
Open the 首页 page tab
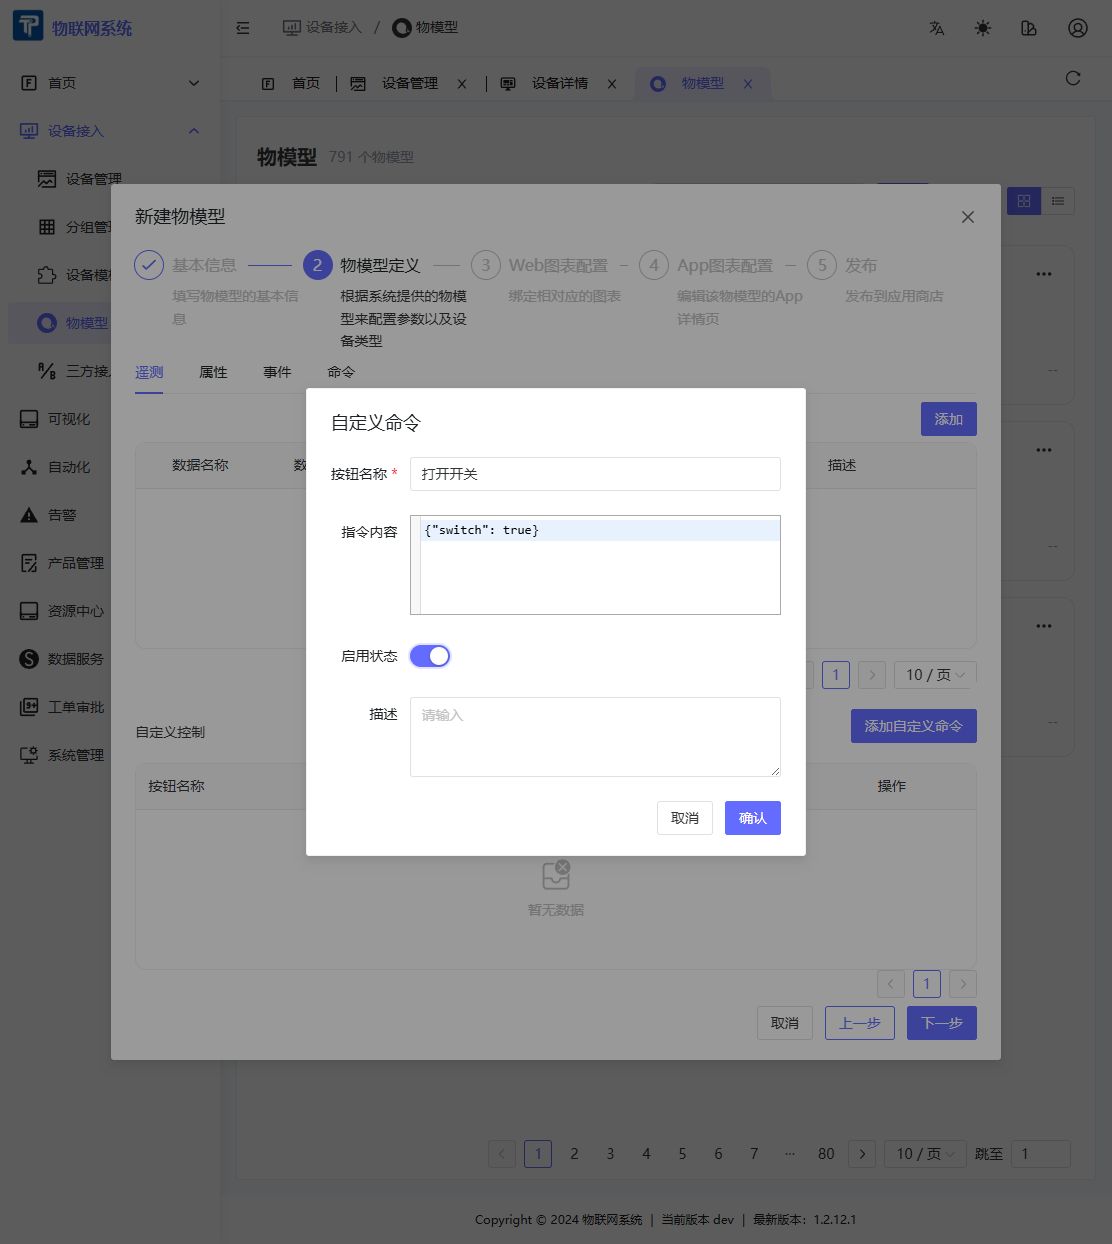[x=291, y=84]
